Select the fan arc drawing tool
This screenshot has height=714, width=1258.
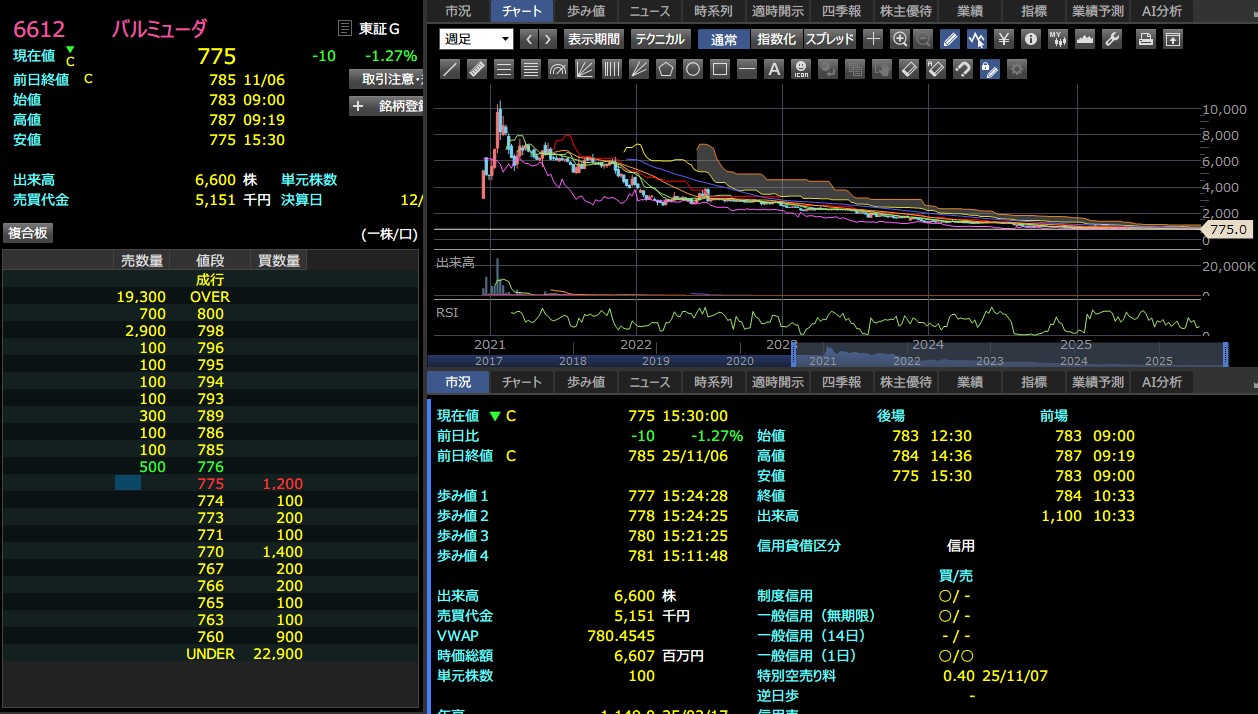coord(558,69)
